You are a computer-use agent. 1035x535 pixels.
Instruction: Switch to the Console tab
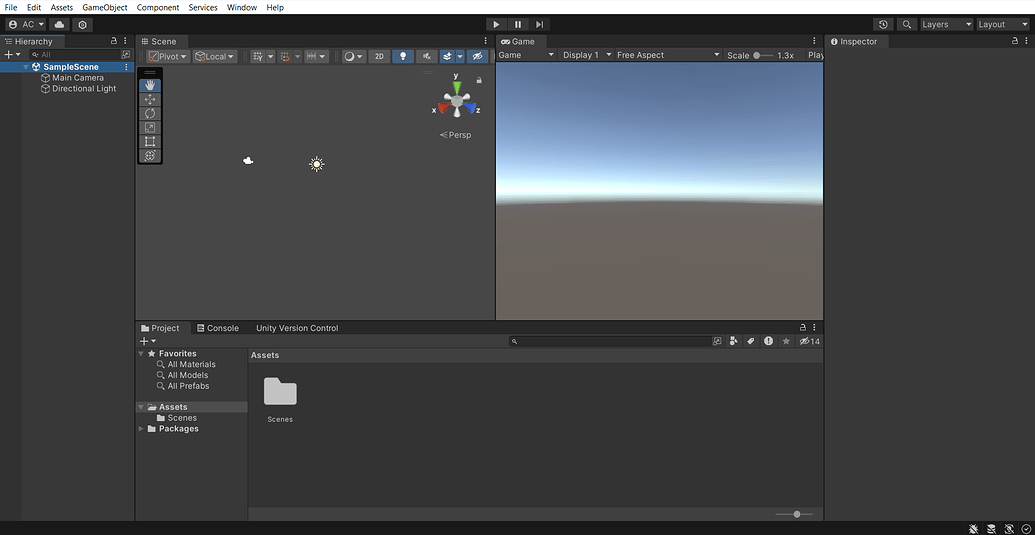218,328
